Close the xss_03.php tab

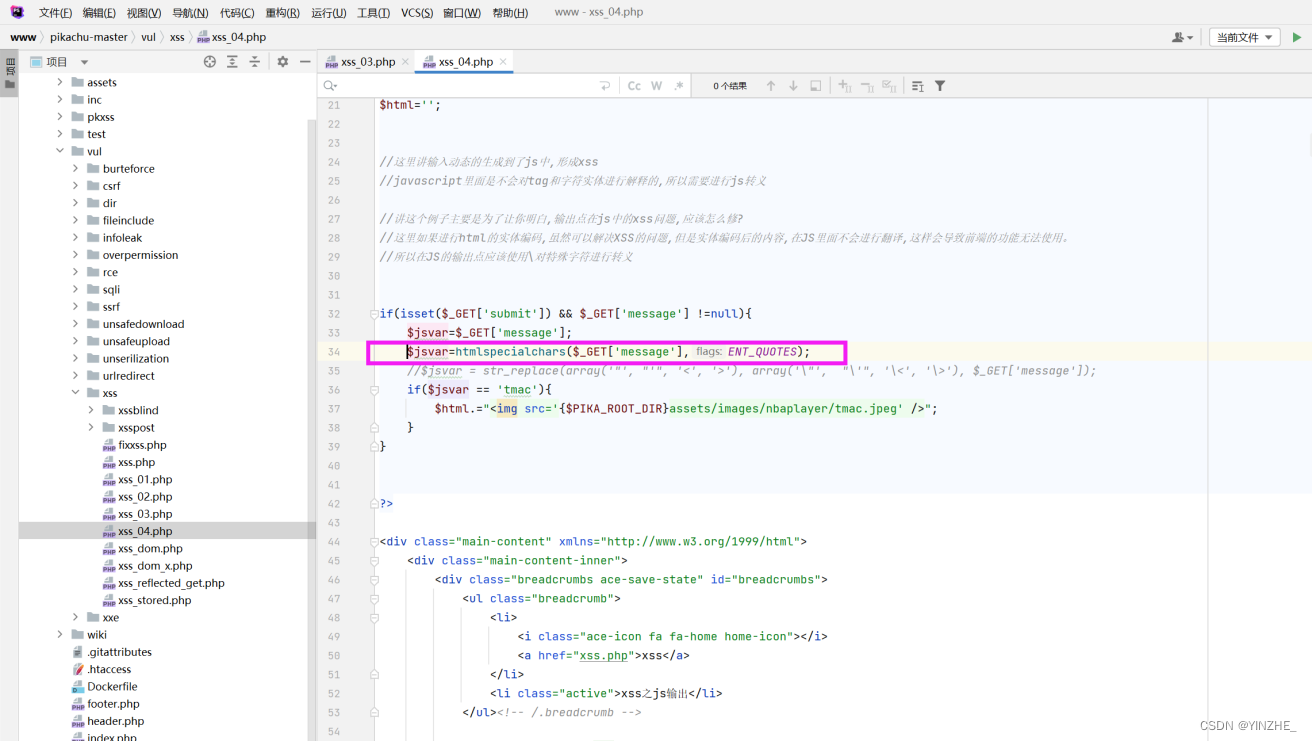(x=405, y=62)
